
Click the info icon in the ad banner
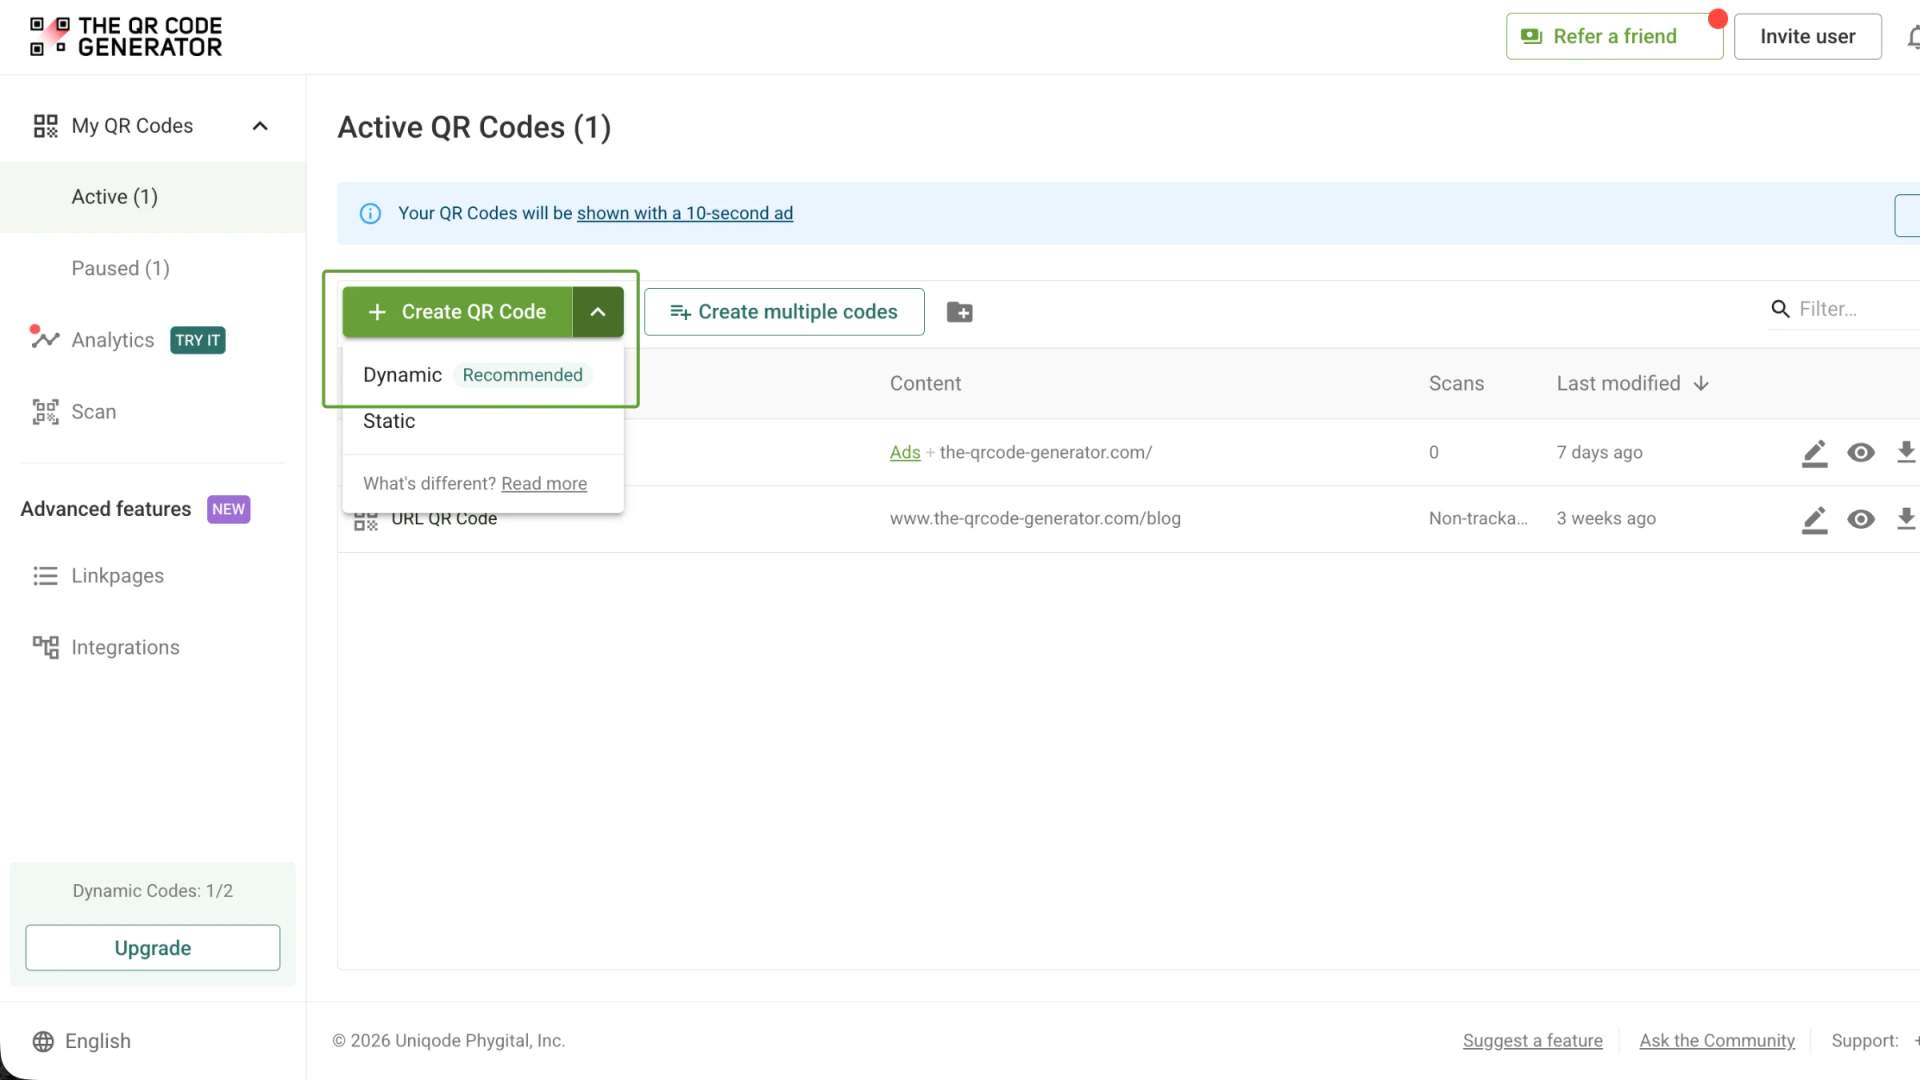coord(370,213)
